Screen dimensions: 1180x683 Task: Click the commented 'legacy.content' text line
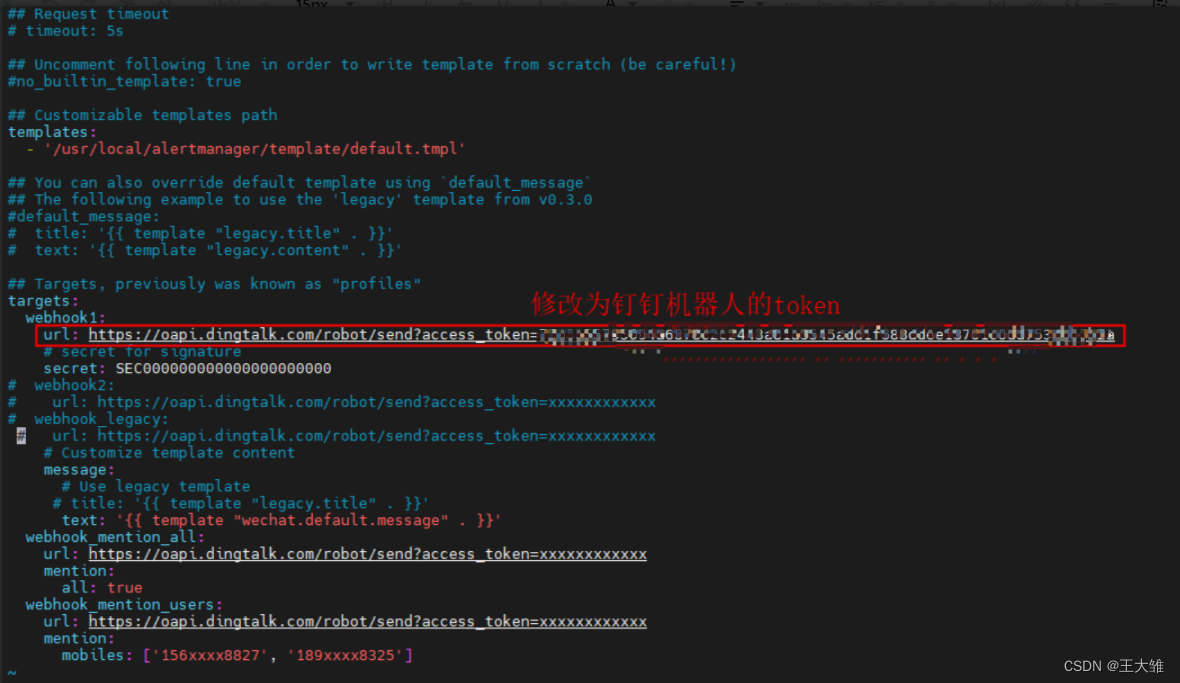(205, 250)
